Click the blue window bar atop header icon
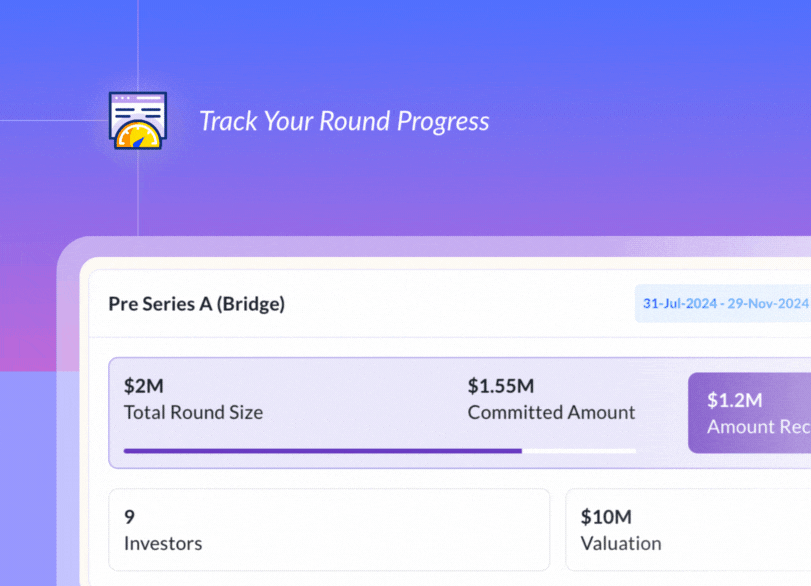This screenshot has width=811, height=586. click(x=138, y=98)
